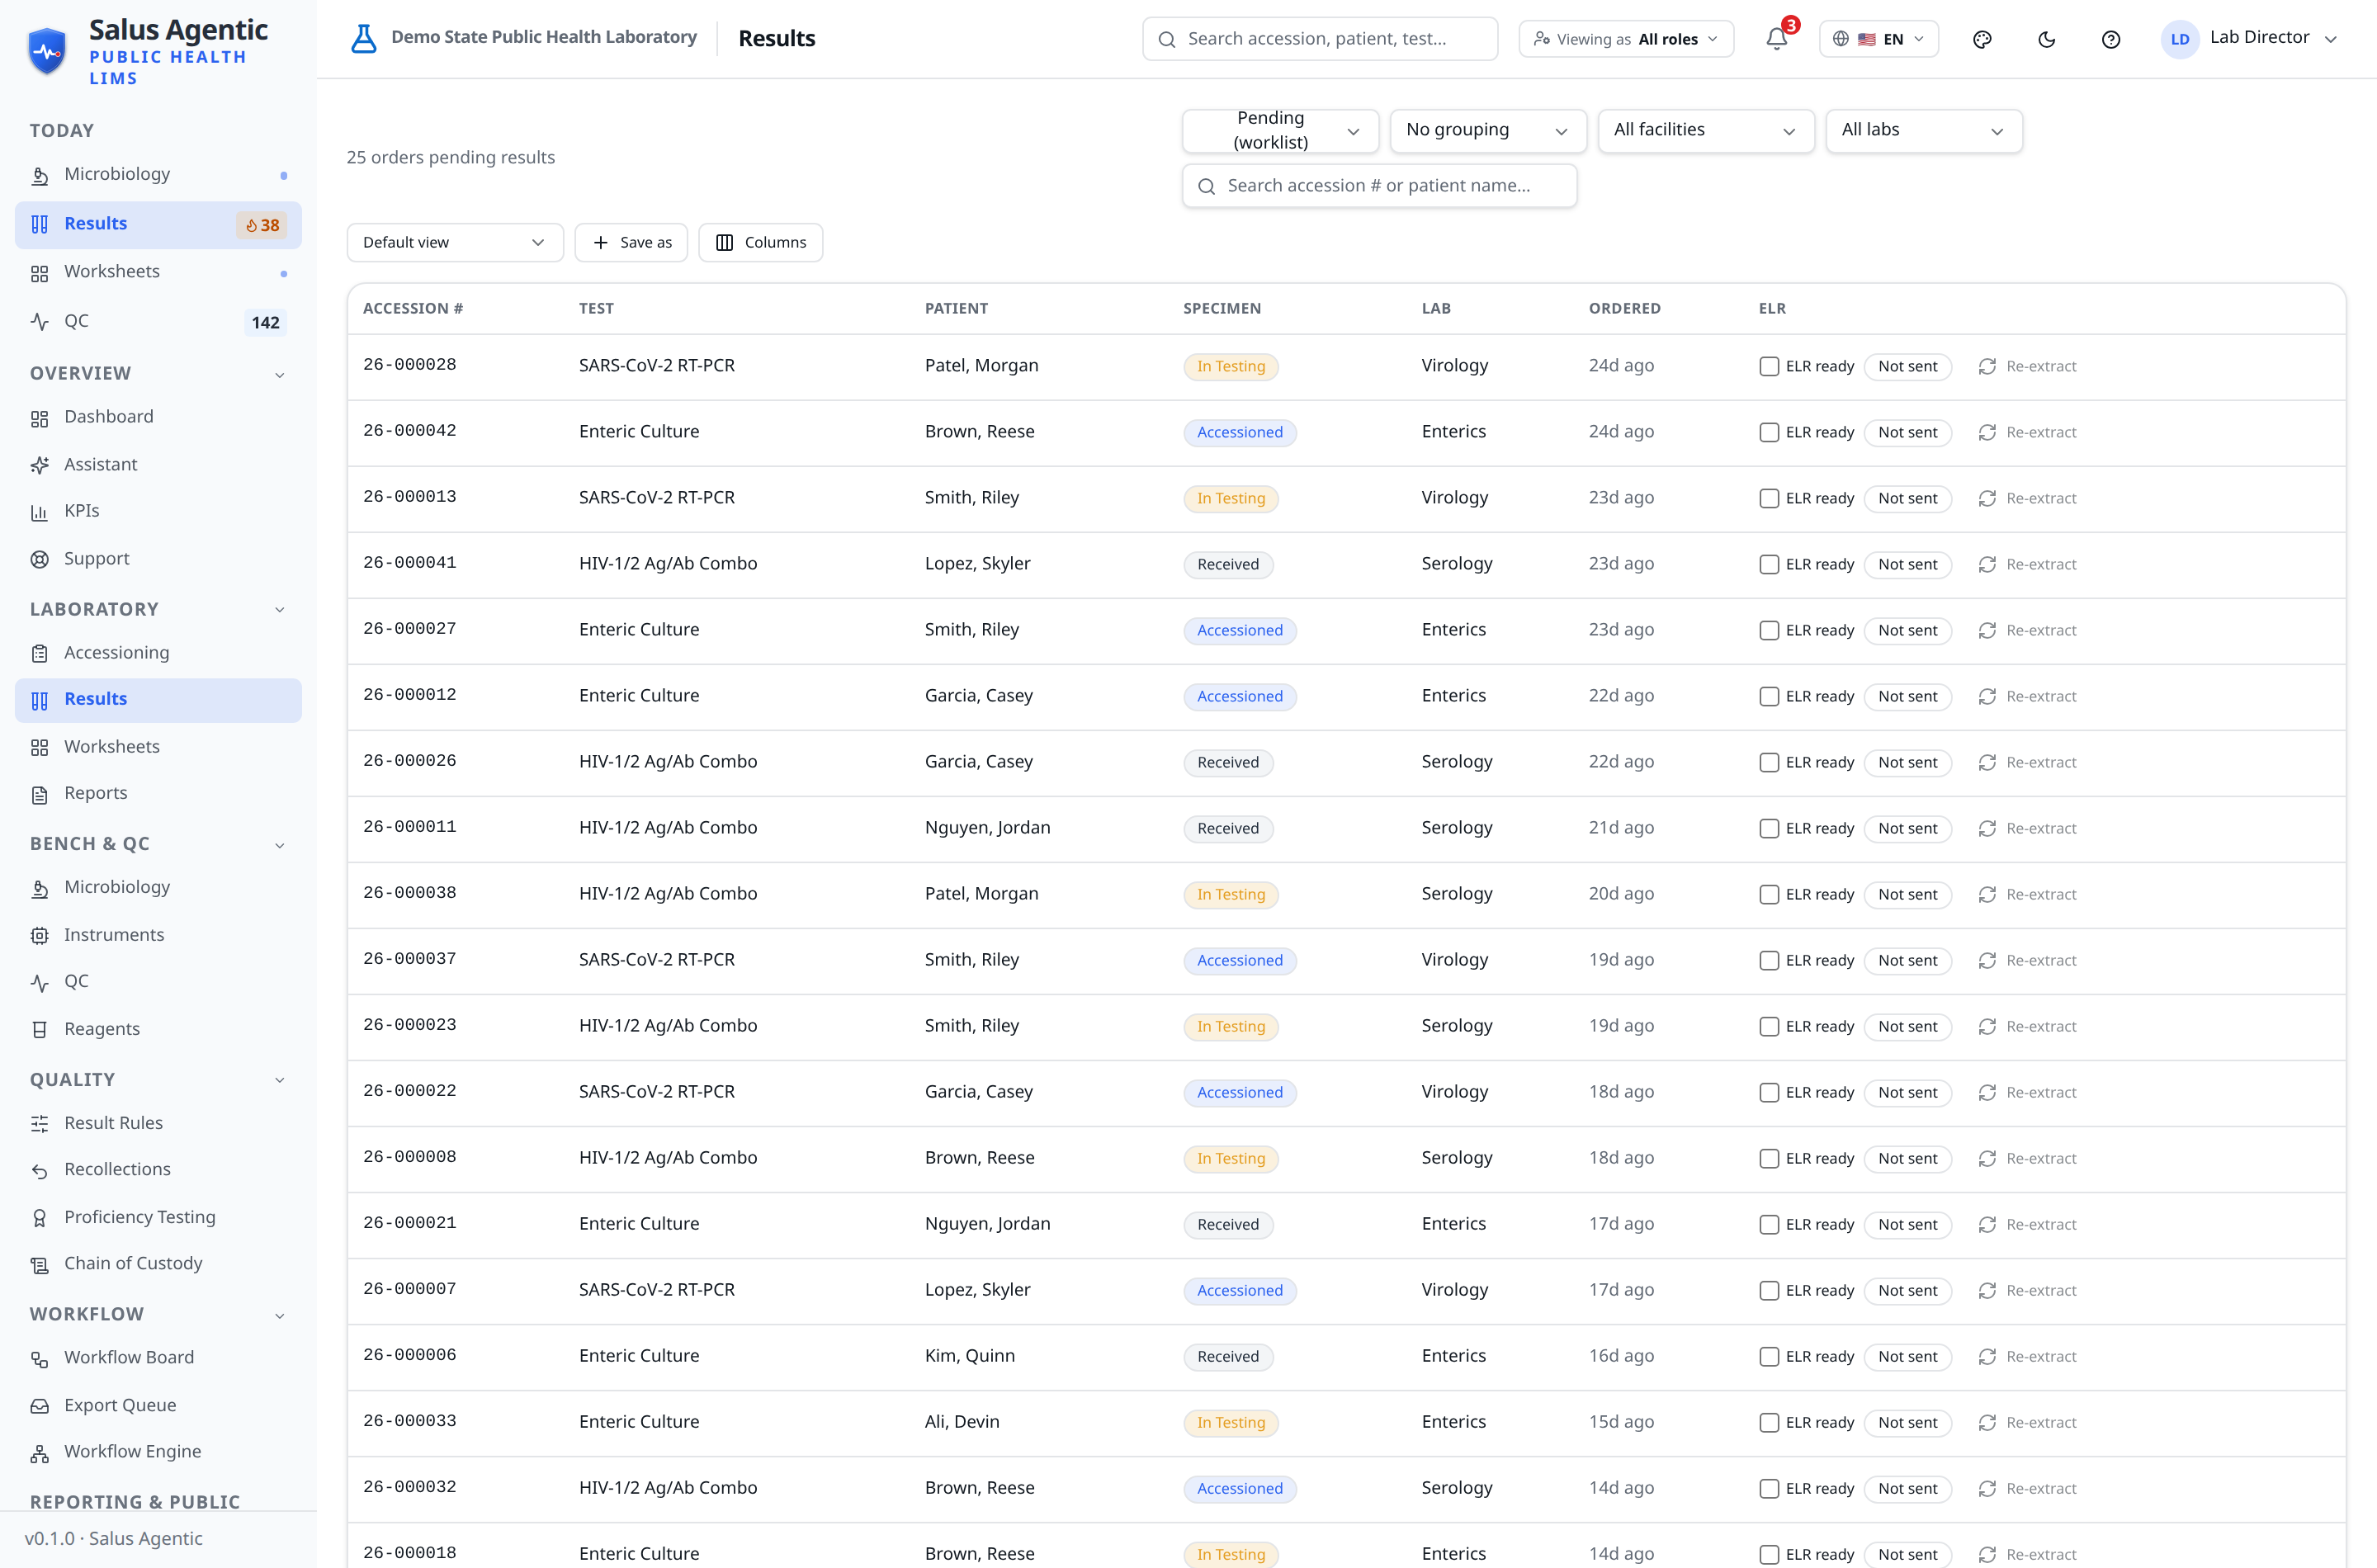Open Worksheets under LABORATORY section
2377x1568 pixels.
pos(158,747)
